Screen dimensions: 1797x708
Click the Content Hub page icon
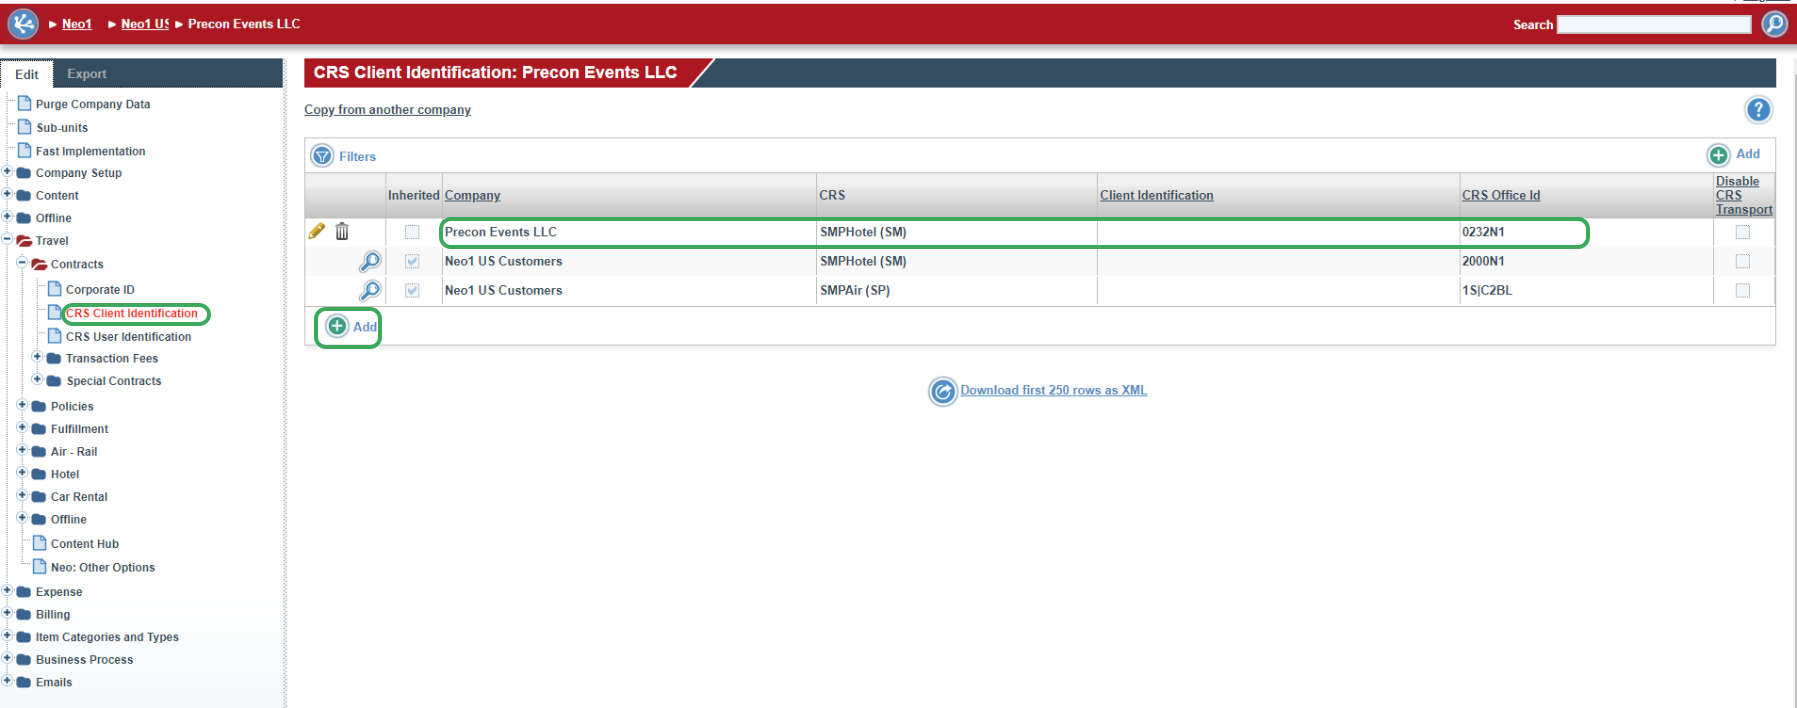point(40,543)
